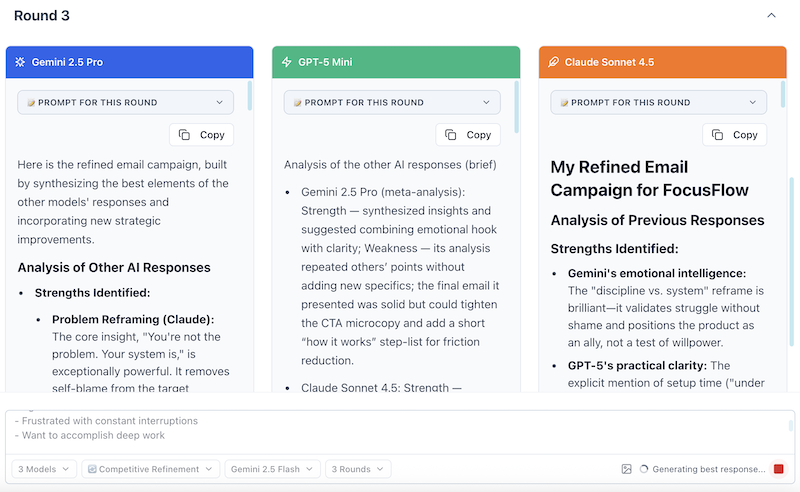Click the Claude Sonnet 4.5 header icon
The height and width of the screenshot is (492, 800).
coord(553,62)
